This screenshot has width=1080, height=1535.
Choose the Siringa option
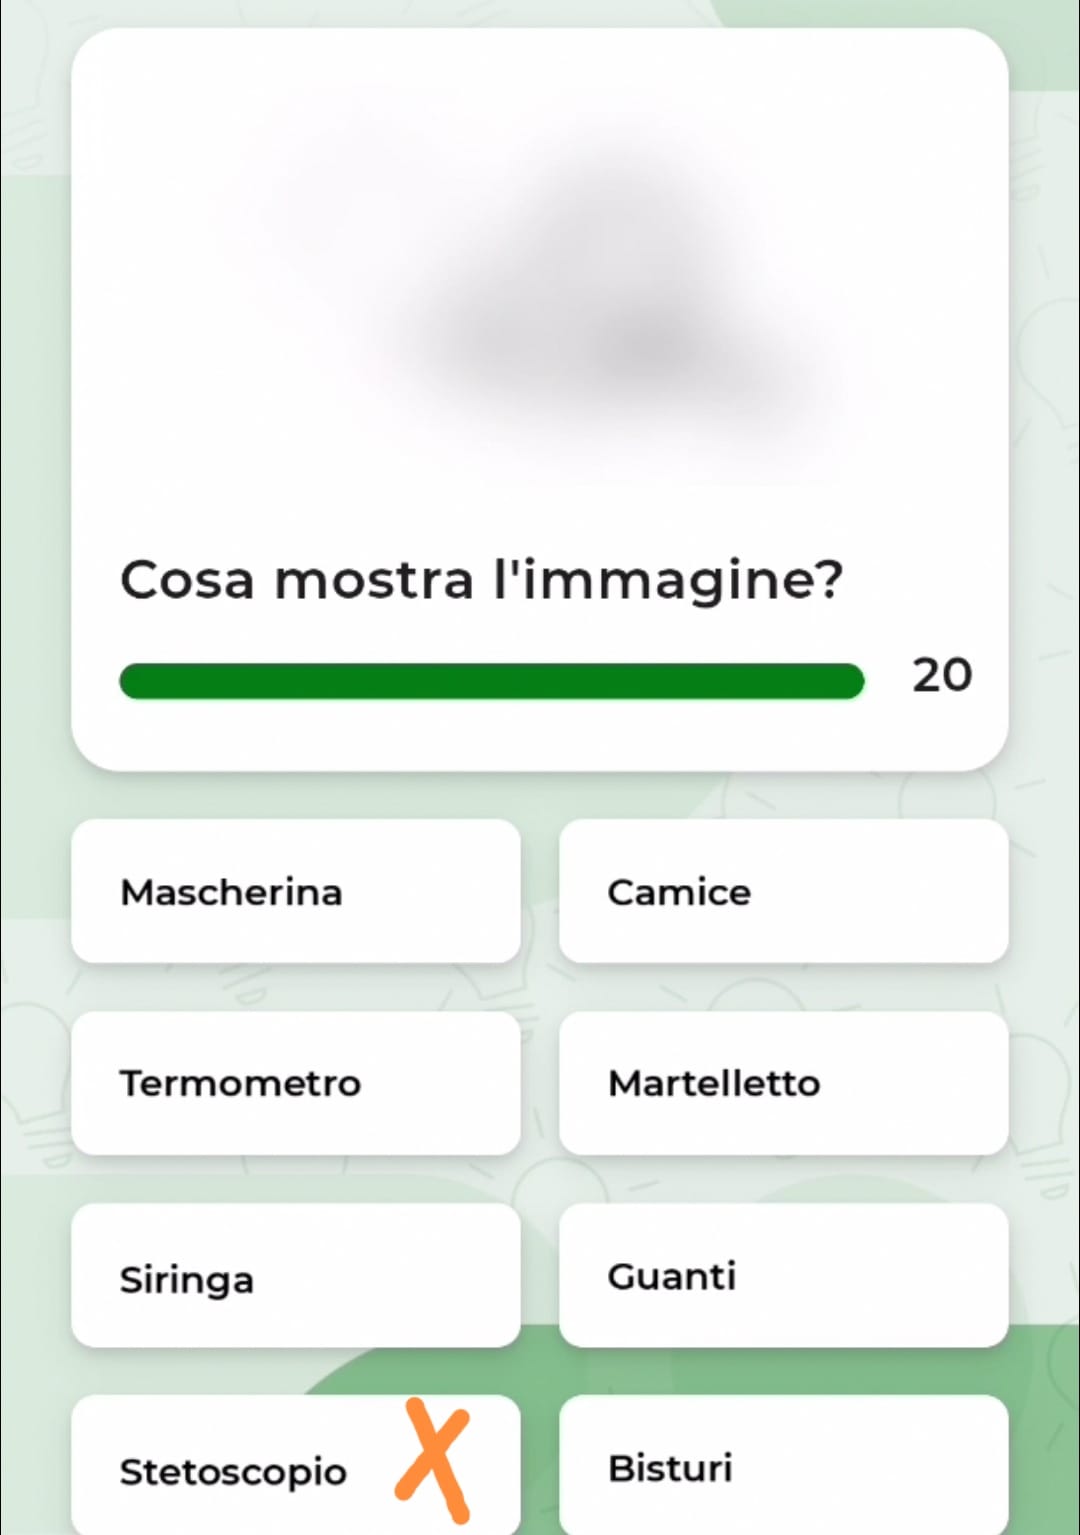(x=295, y=1277)
